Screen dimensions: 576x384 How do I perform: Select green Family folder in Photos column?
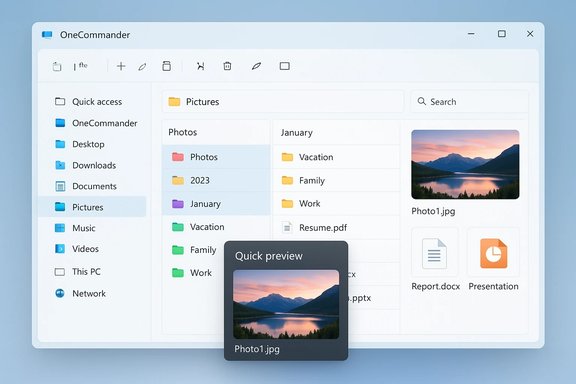194,250
